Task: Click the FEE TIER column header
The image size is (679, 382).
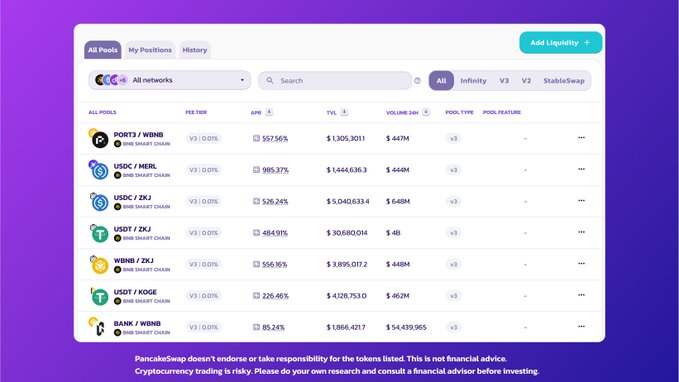Action: pos(196,112)
